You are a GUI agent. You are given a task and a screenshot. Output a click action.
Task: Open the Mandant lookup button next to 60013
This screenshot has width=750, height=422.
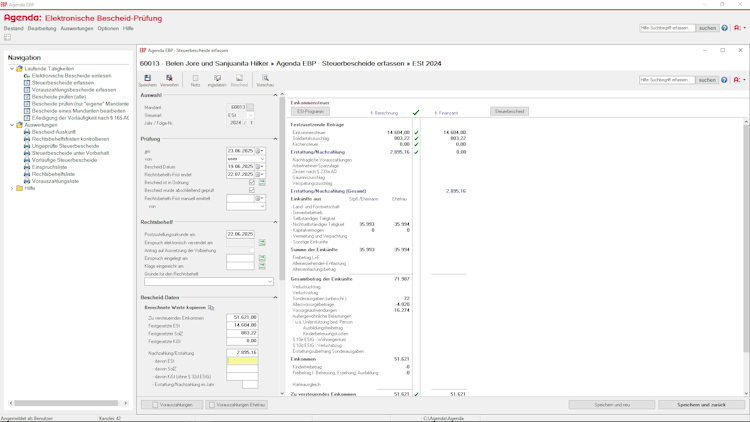(x=250, y=107)
